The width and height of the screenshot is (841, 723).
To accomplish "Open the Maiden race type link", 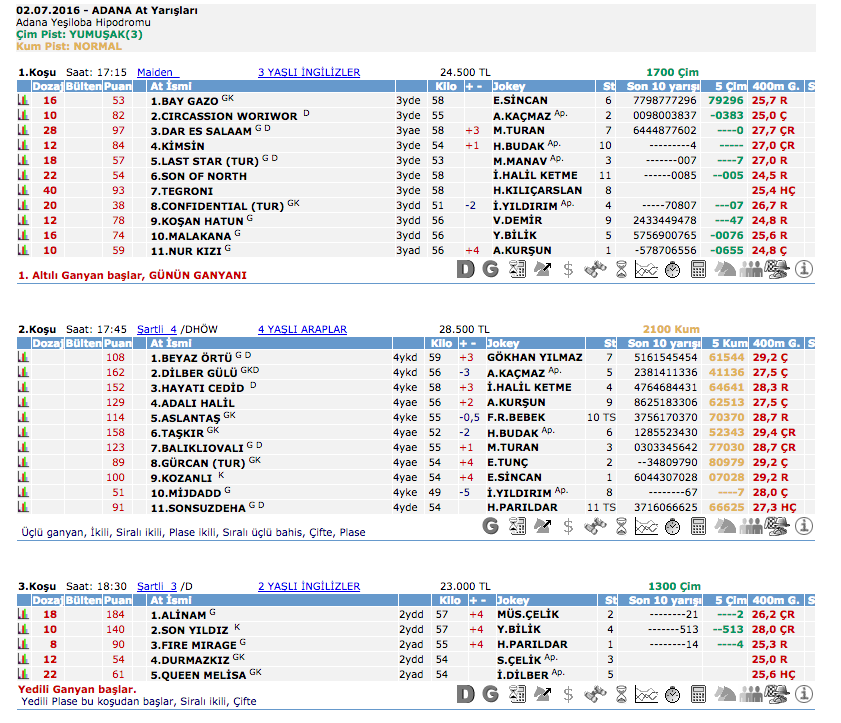I will (156, 73).
